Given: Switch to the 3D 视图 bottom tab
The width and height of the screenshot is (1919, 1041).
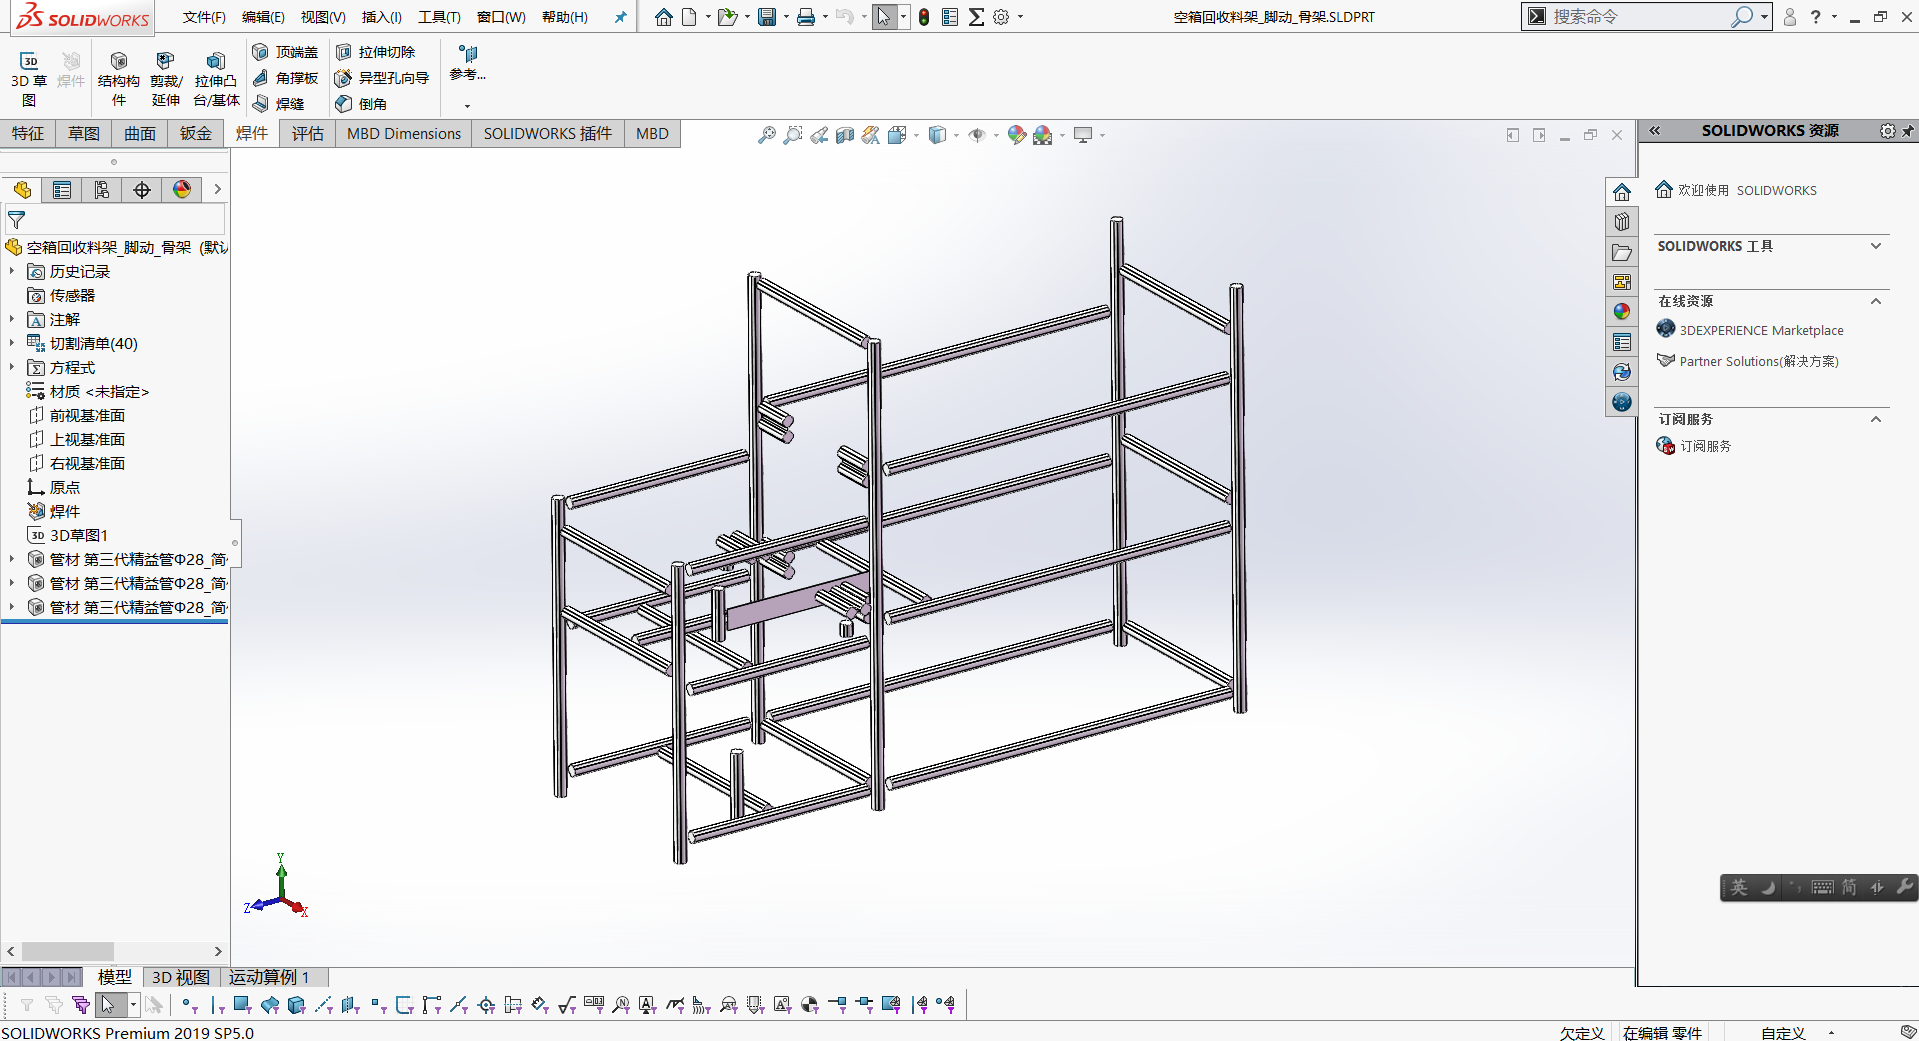Looking at the screenshot, I should point(180,977).
